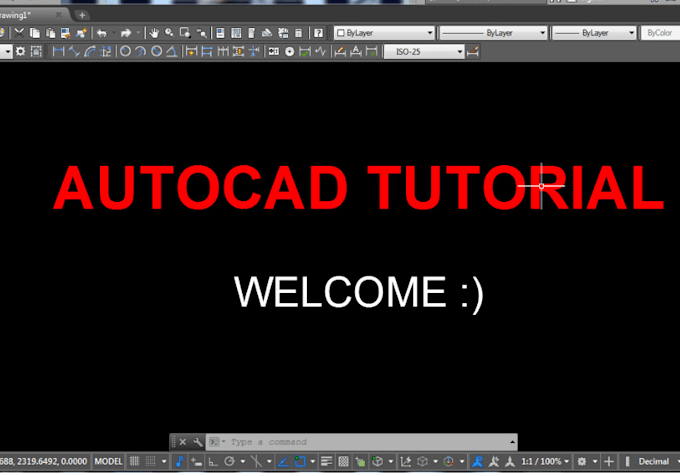
Task: Open the Help question mark icon
Action: [318, 33]
